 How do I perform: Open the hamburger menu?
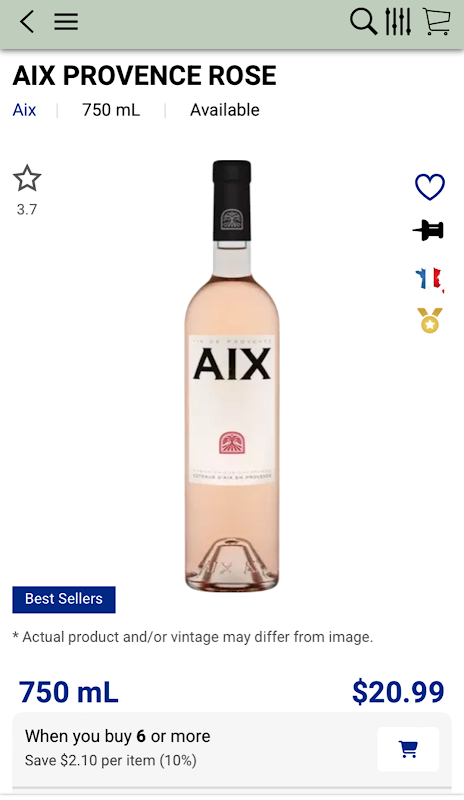pyautogui.click(x=66, y=22)
